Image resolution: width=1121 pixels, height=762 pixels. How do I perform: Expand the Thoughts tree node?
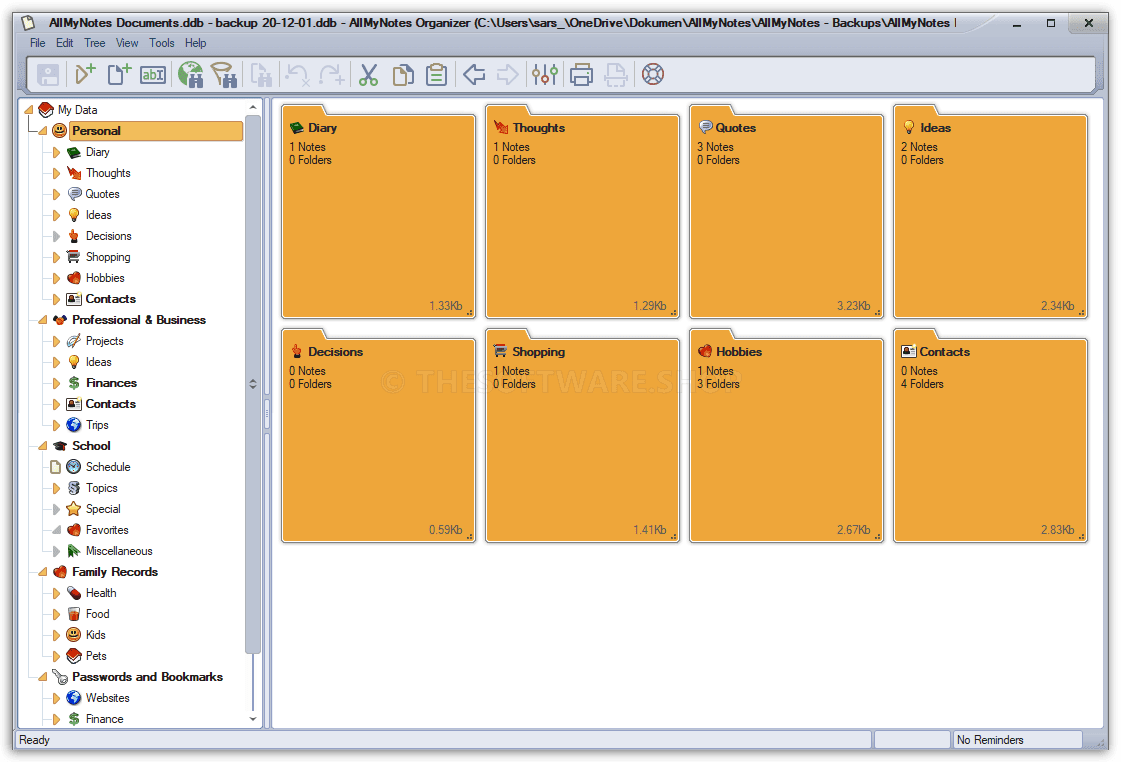56,173
